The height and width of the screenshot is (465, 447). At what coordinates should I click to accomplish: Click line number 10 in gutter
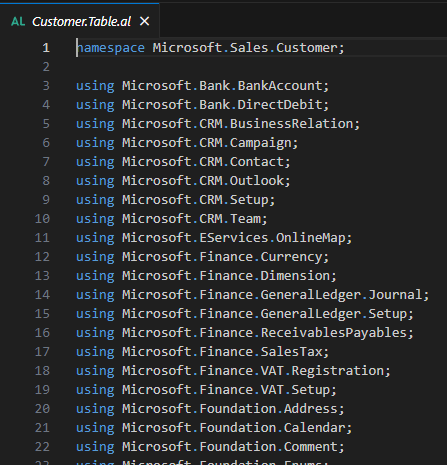[42, 219]
